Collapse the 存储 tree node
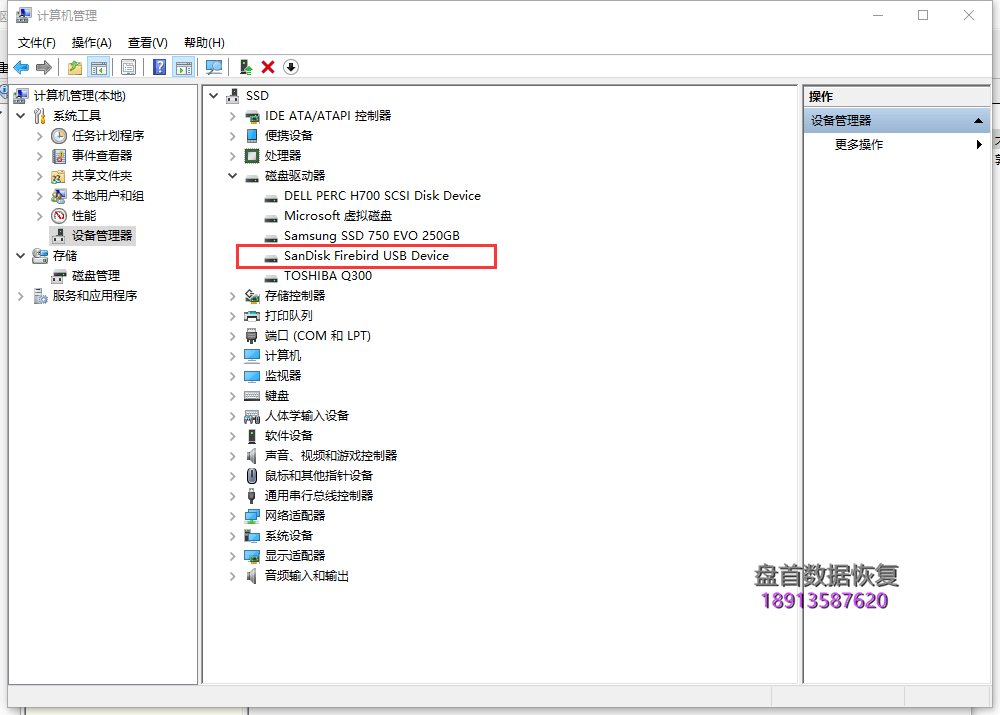The width and height of the screenshot is (1000, 715). tap(20, 256)
